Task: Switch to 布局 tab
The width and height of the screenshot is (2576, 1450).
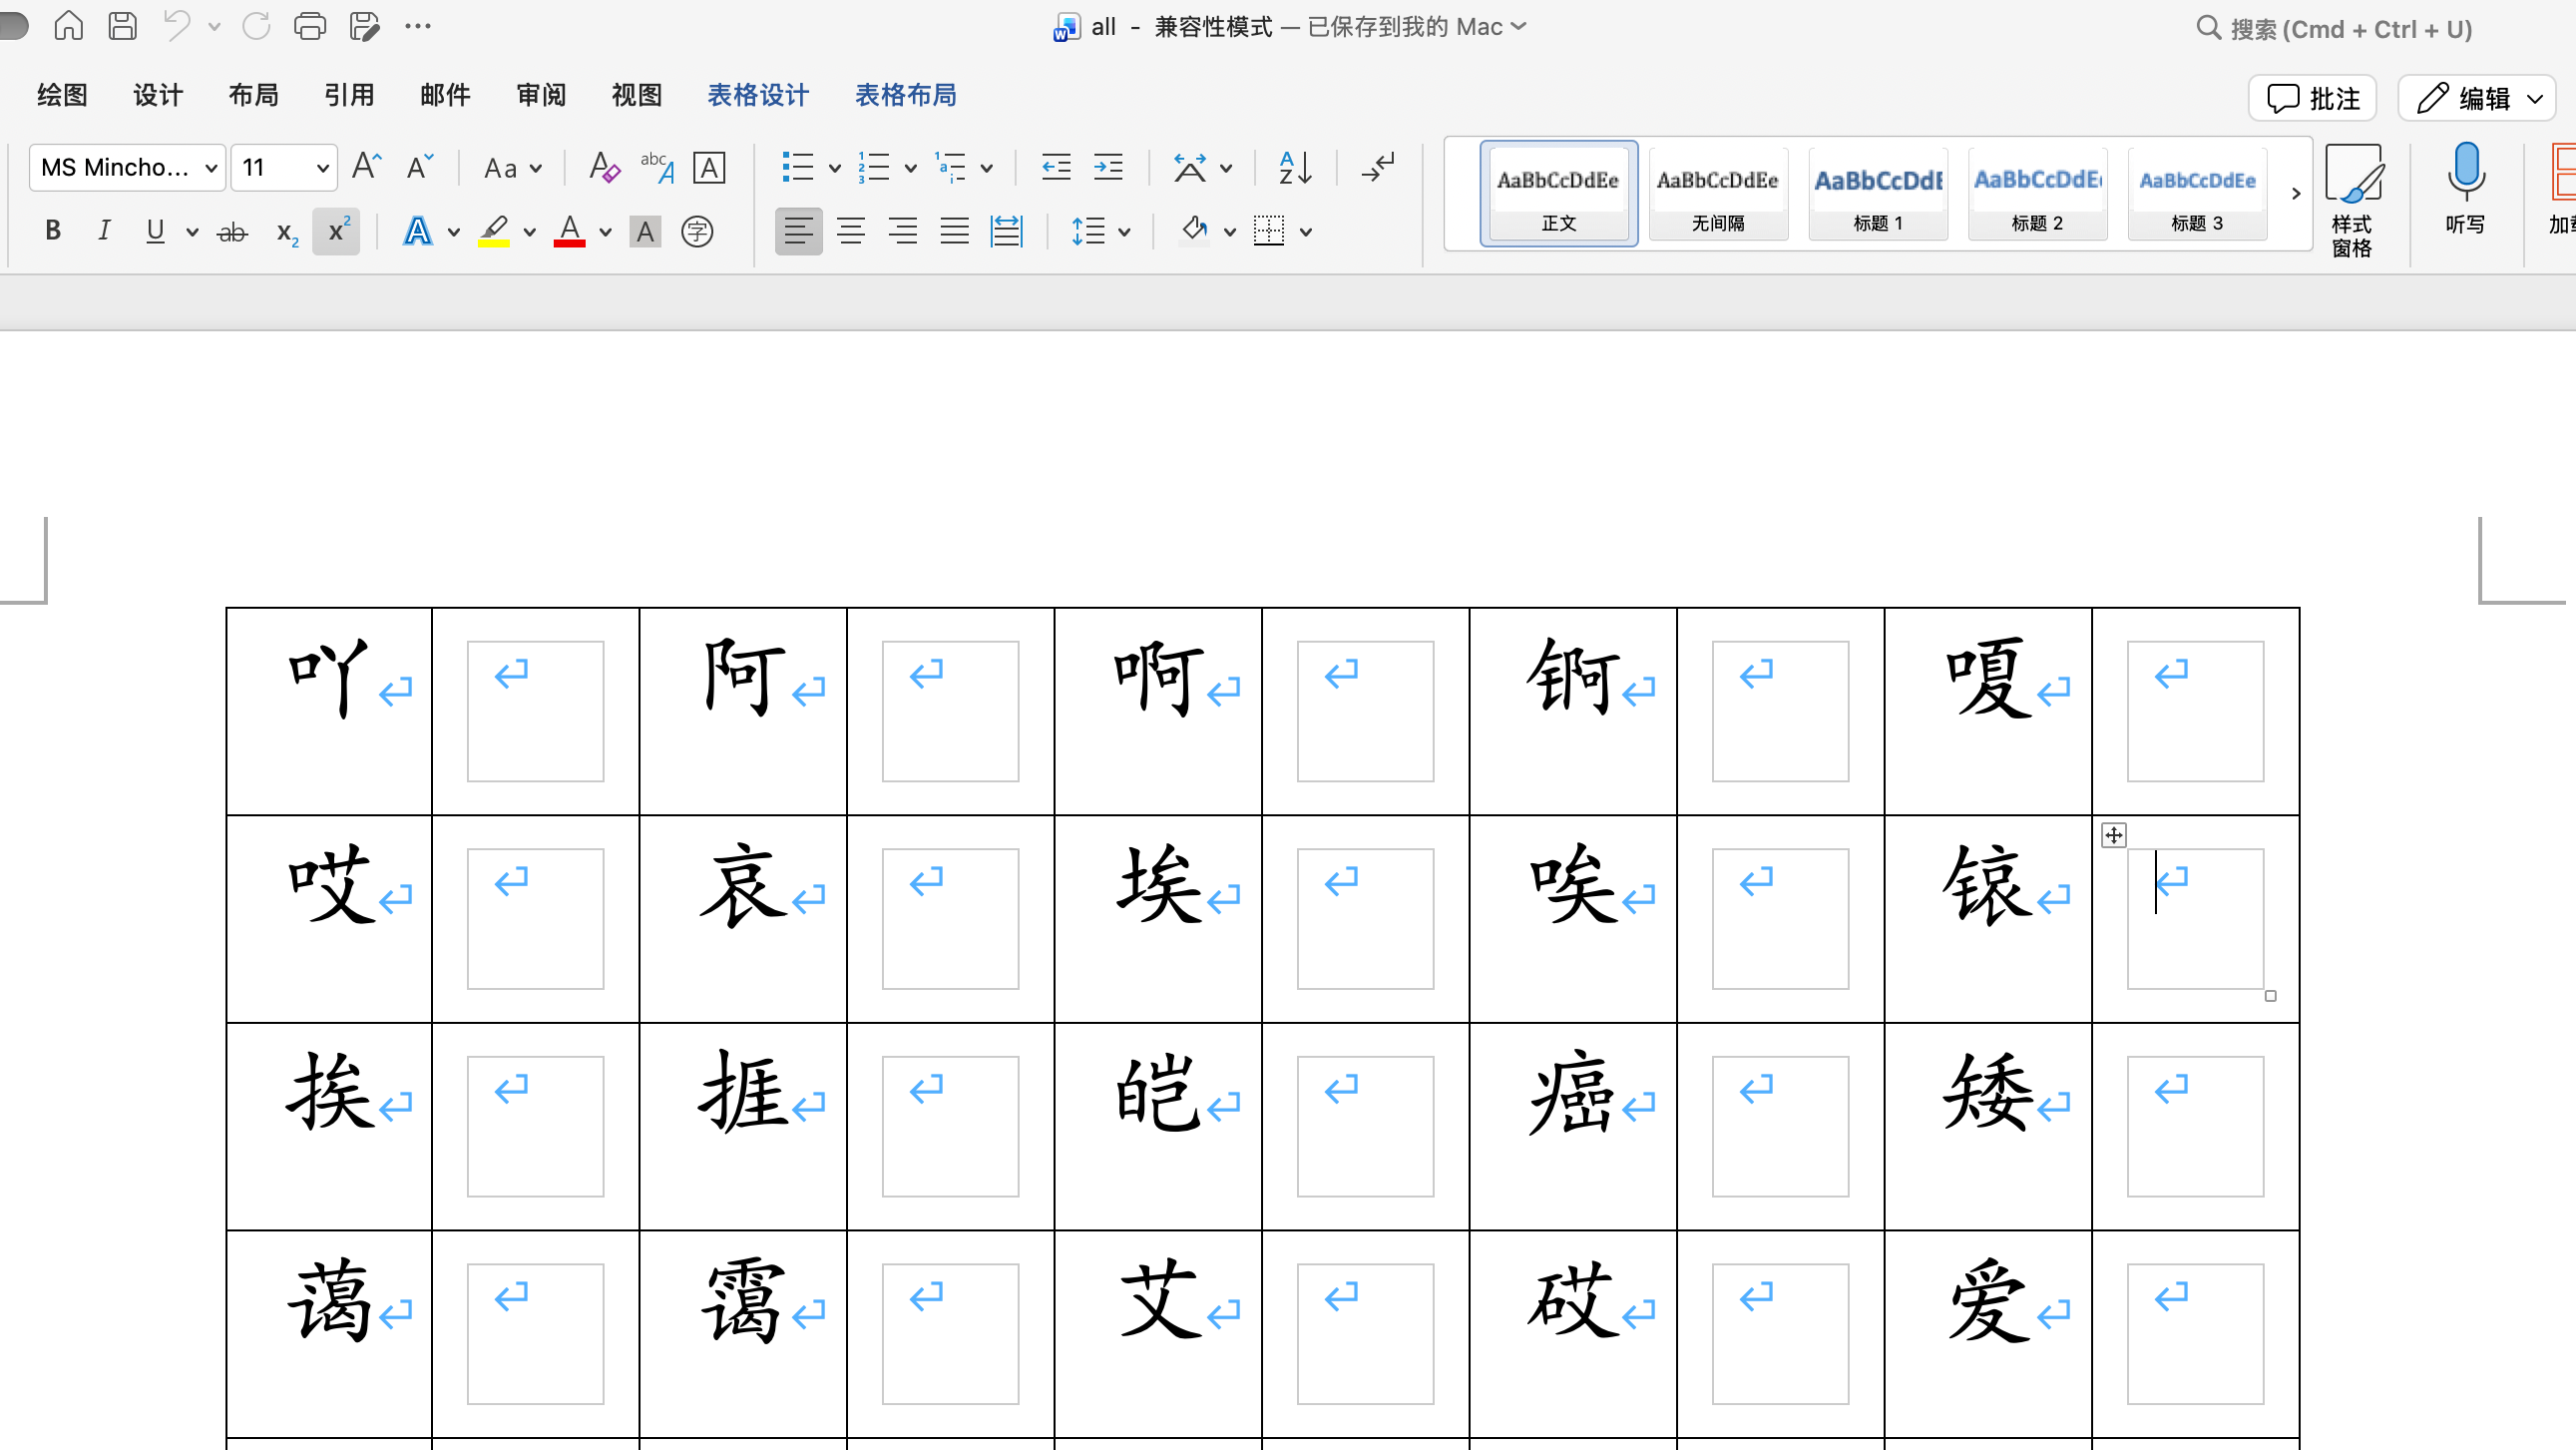Action: pyautogui.click(x=253, y=95)
